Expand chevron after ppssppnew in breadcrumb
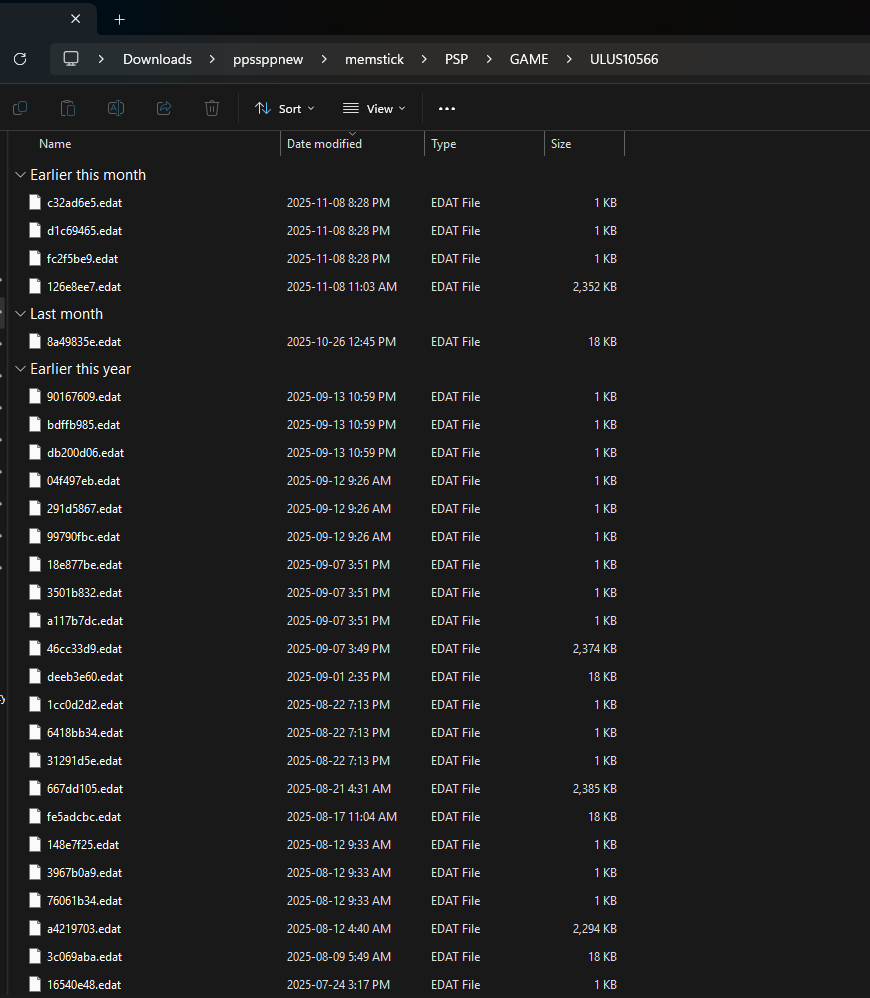The width and height of the screenshot is (870, 998). [324, 59]
